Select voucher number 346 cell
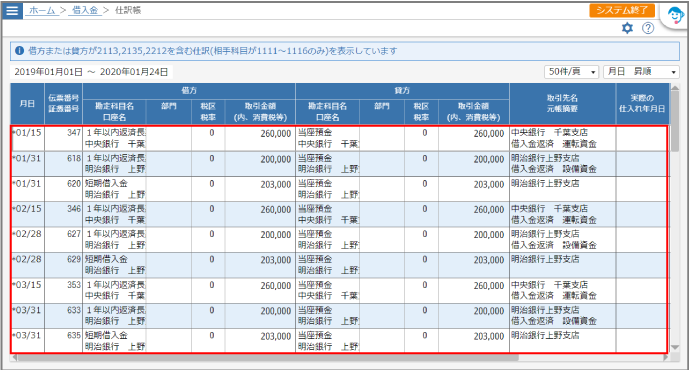 click(x=63, y=214)
